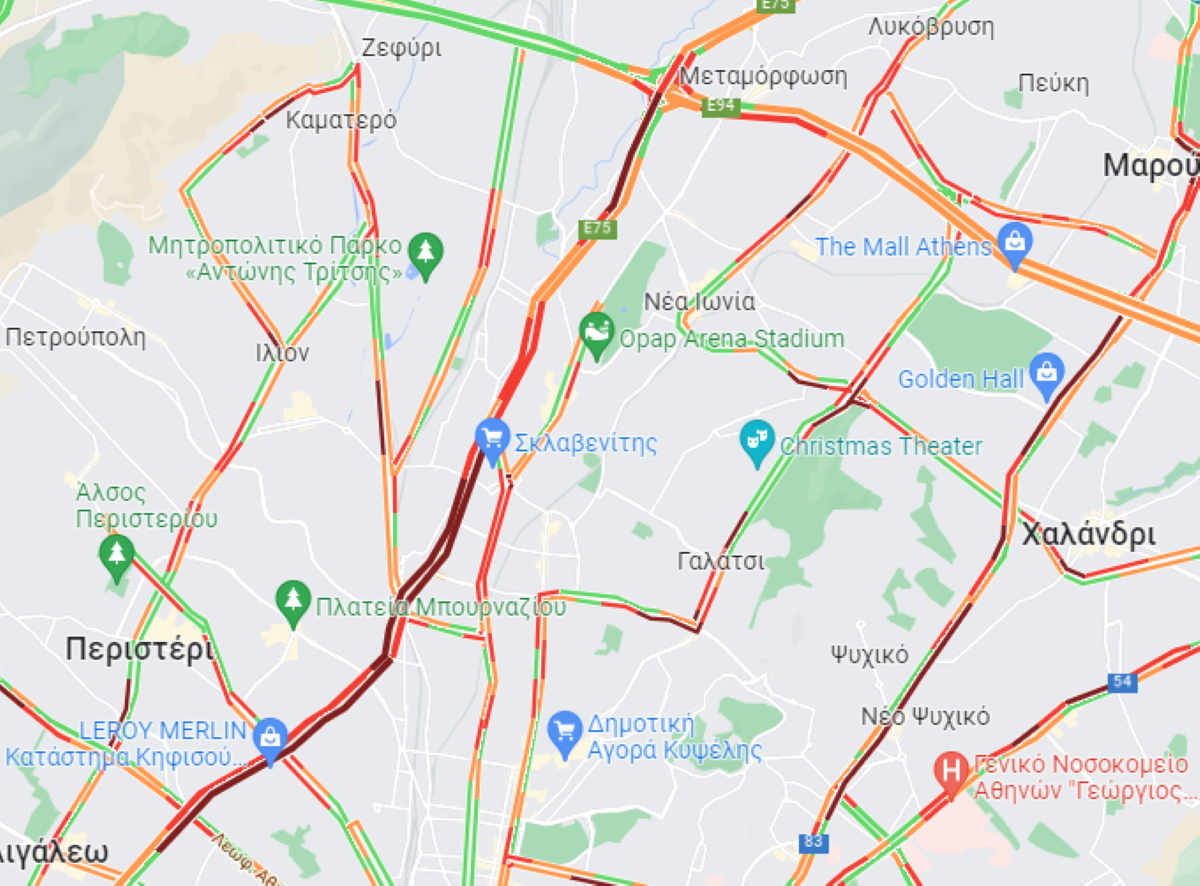This screenshot has height=886, width=1200.
Task: Click the Χαλάνδρι district label
Action: pyautogui.click(x=1088, y=534)
